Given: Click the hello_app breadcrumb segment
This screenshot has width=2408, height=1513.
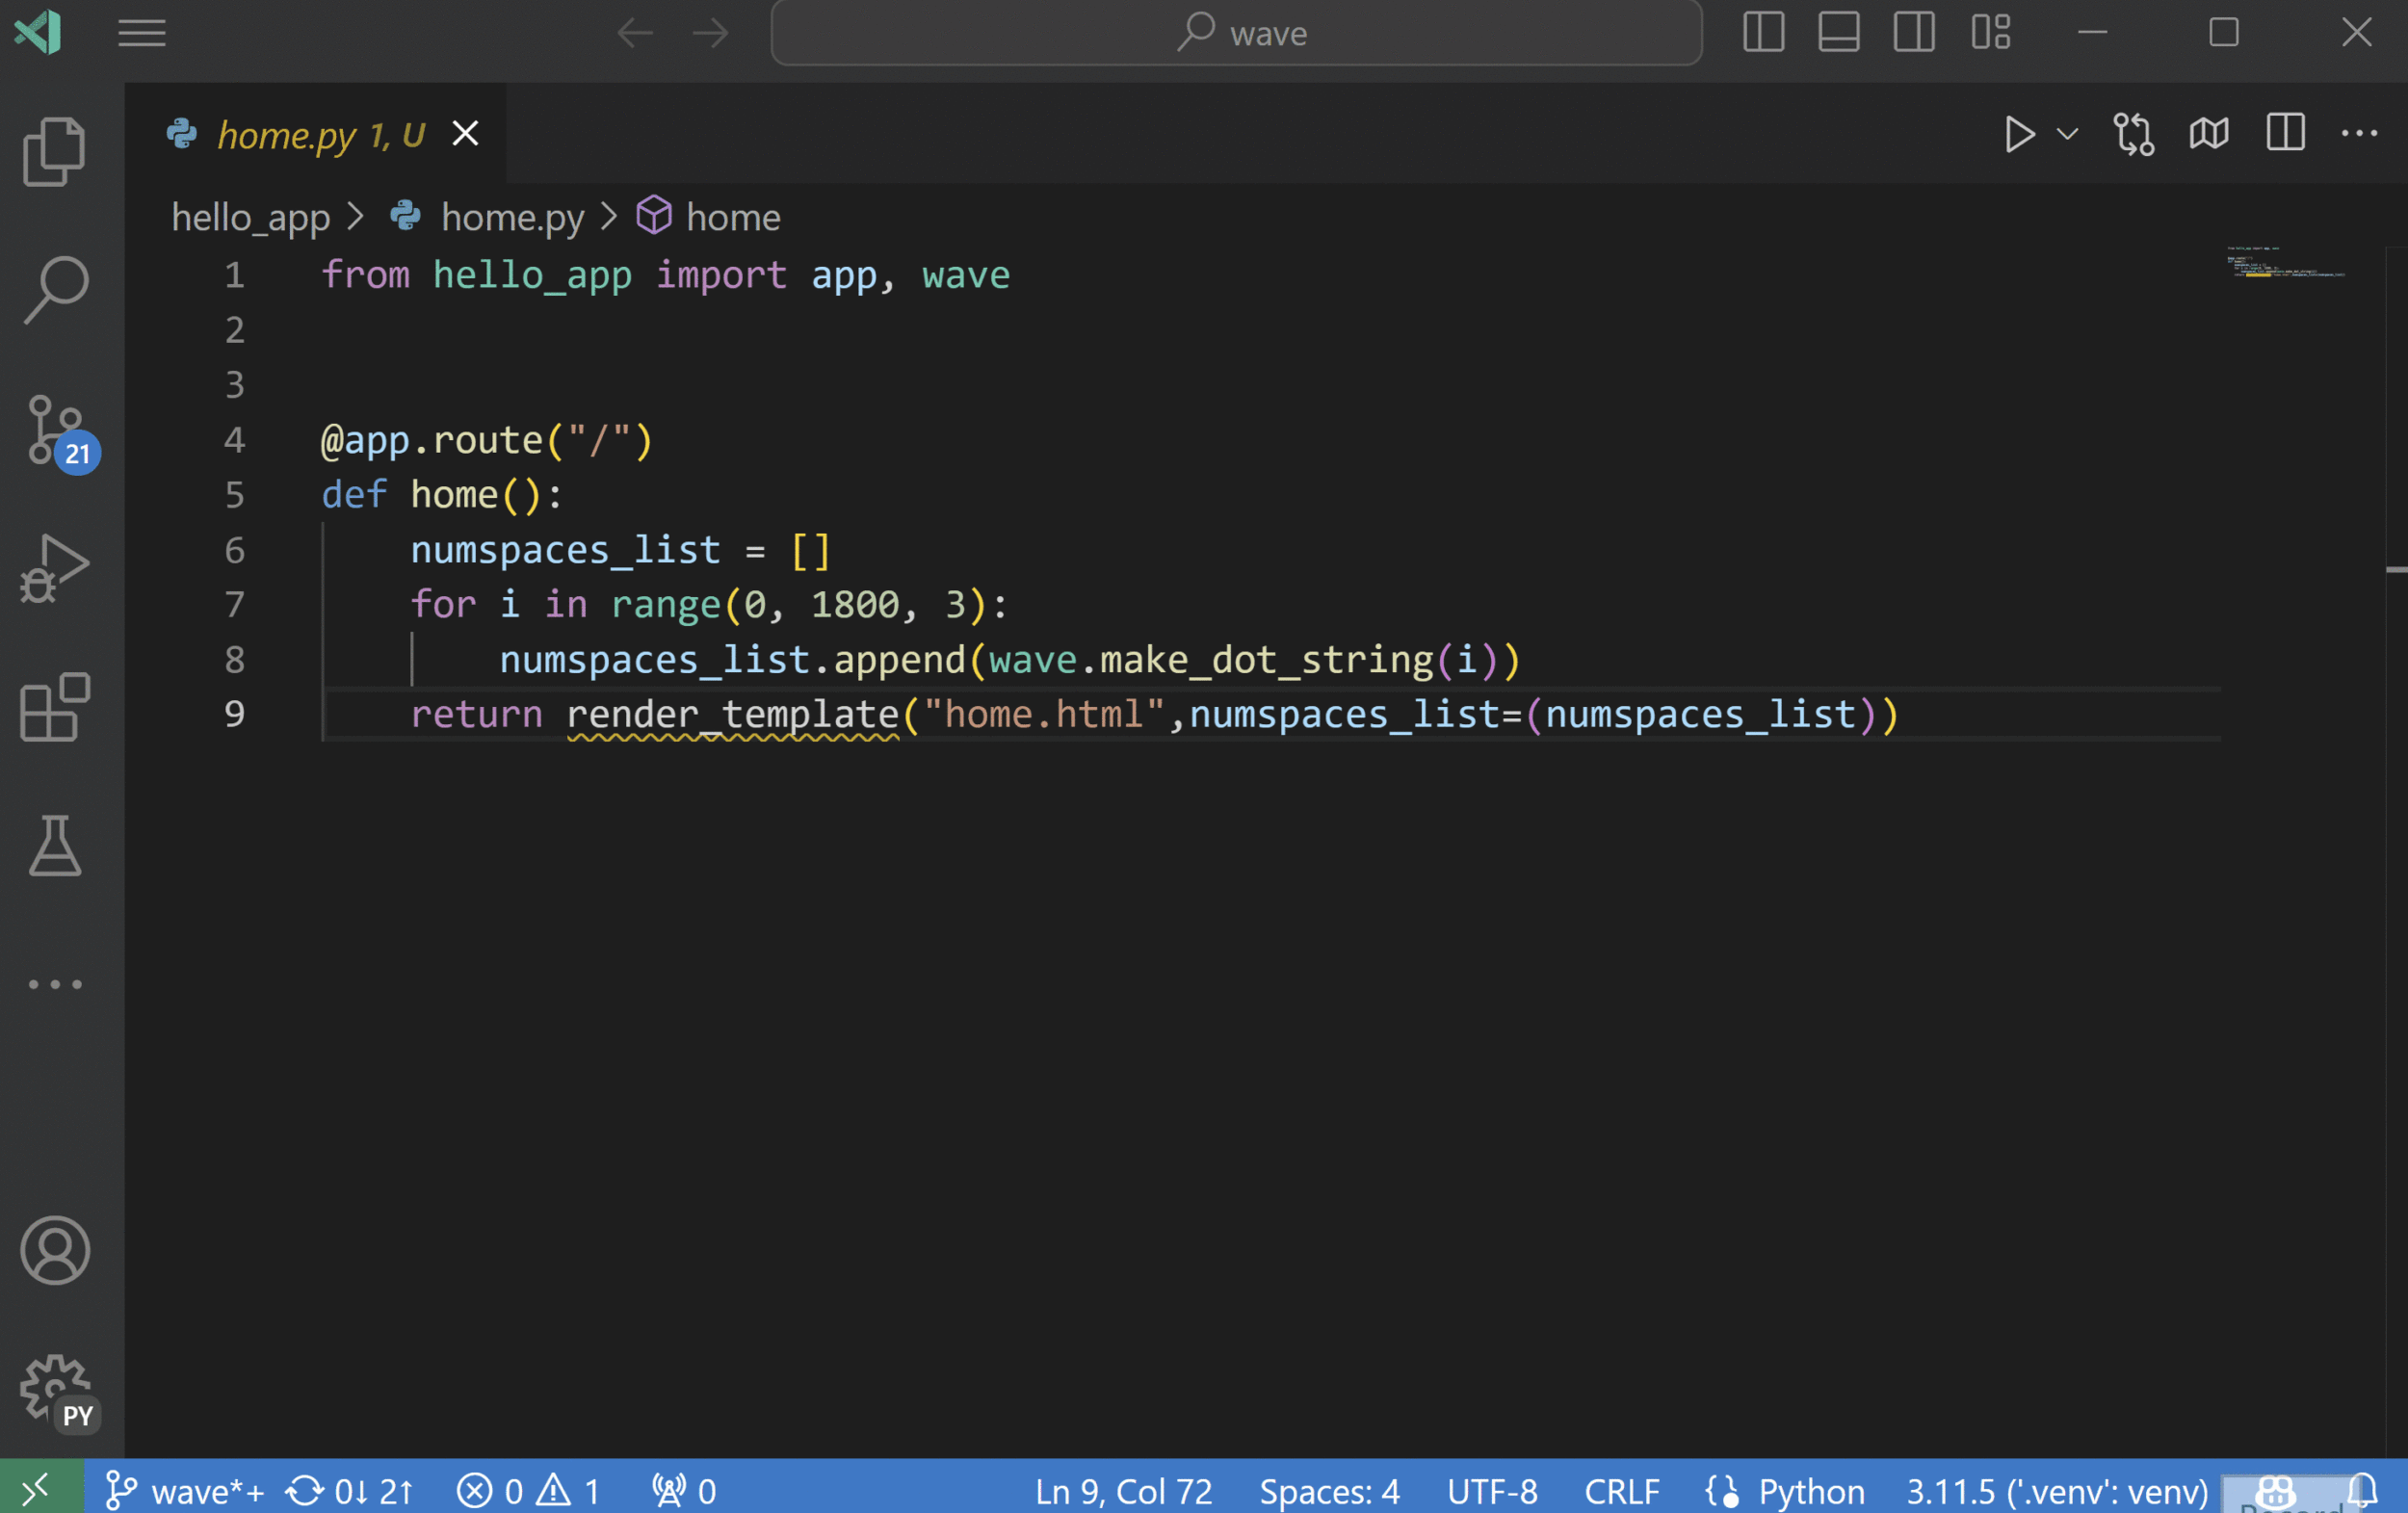Looking at the screenshot, I should [249, 216].
